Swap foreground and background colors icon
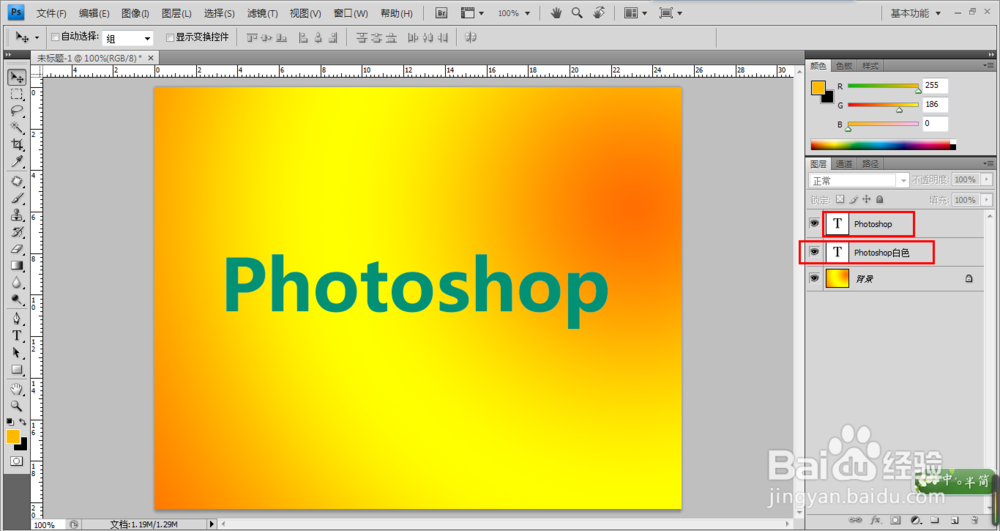 pos(23,422)
